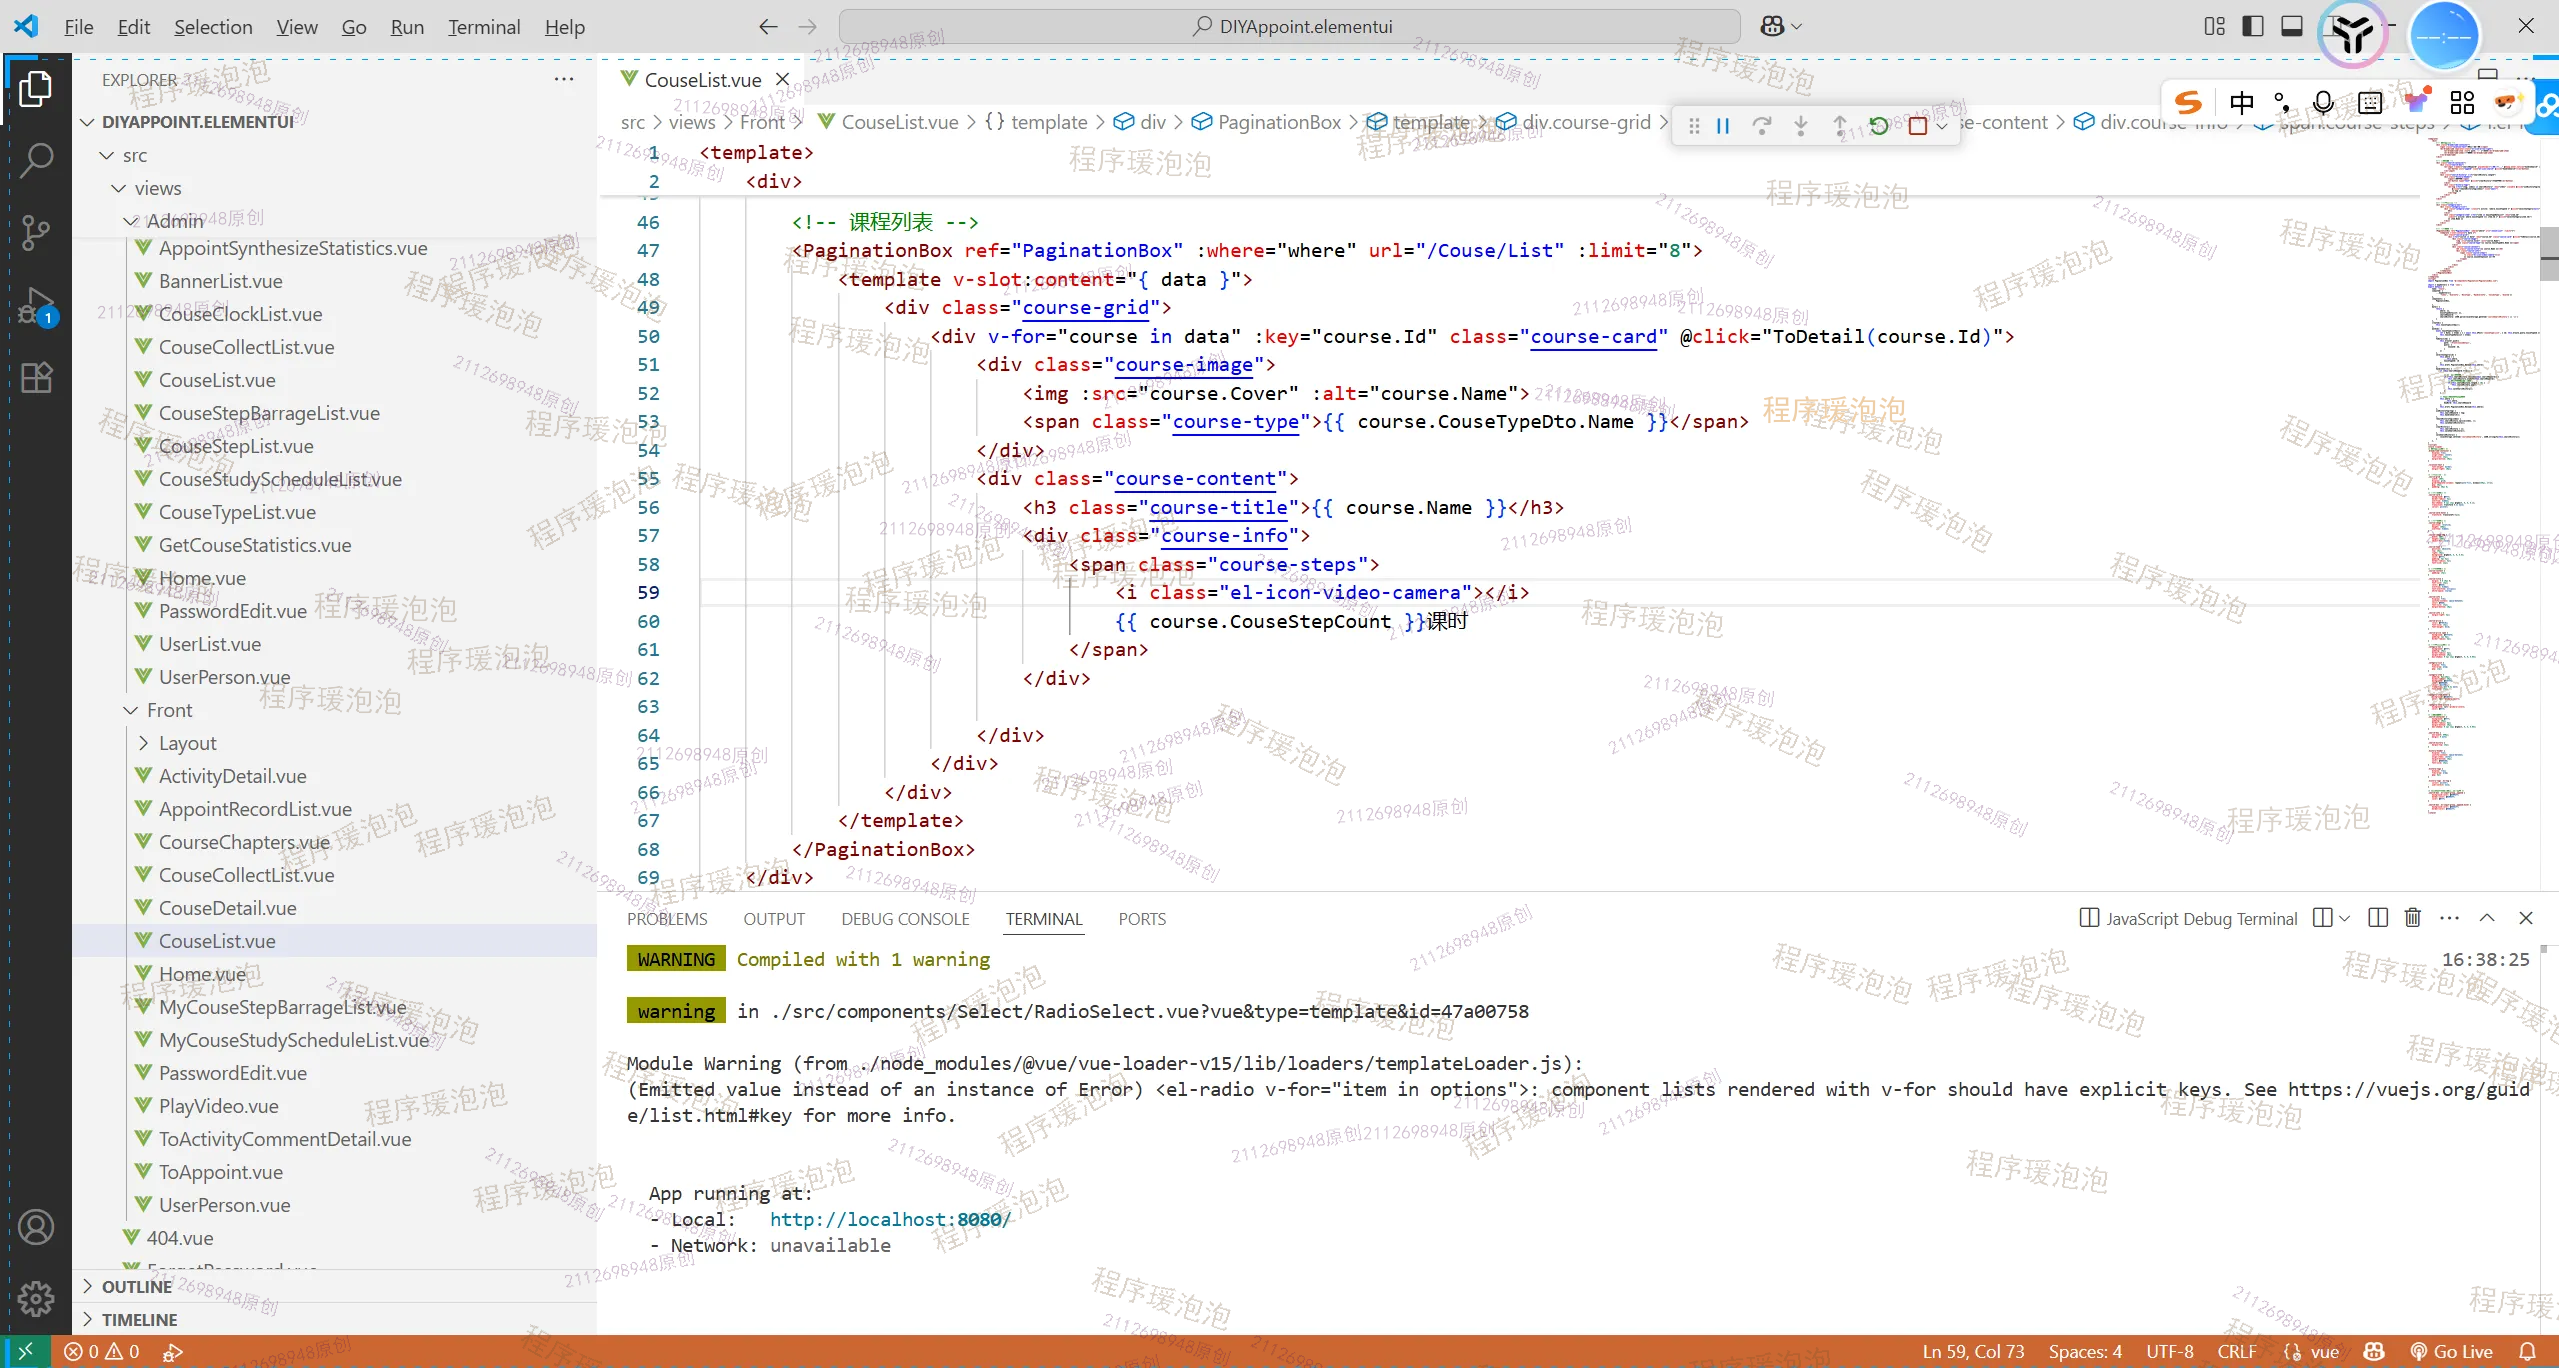Viewport: 2559px width, 1368px height.
Task: Click Go Live in status bar
Action: point(2452,1352)
